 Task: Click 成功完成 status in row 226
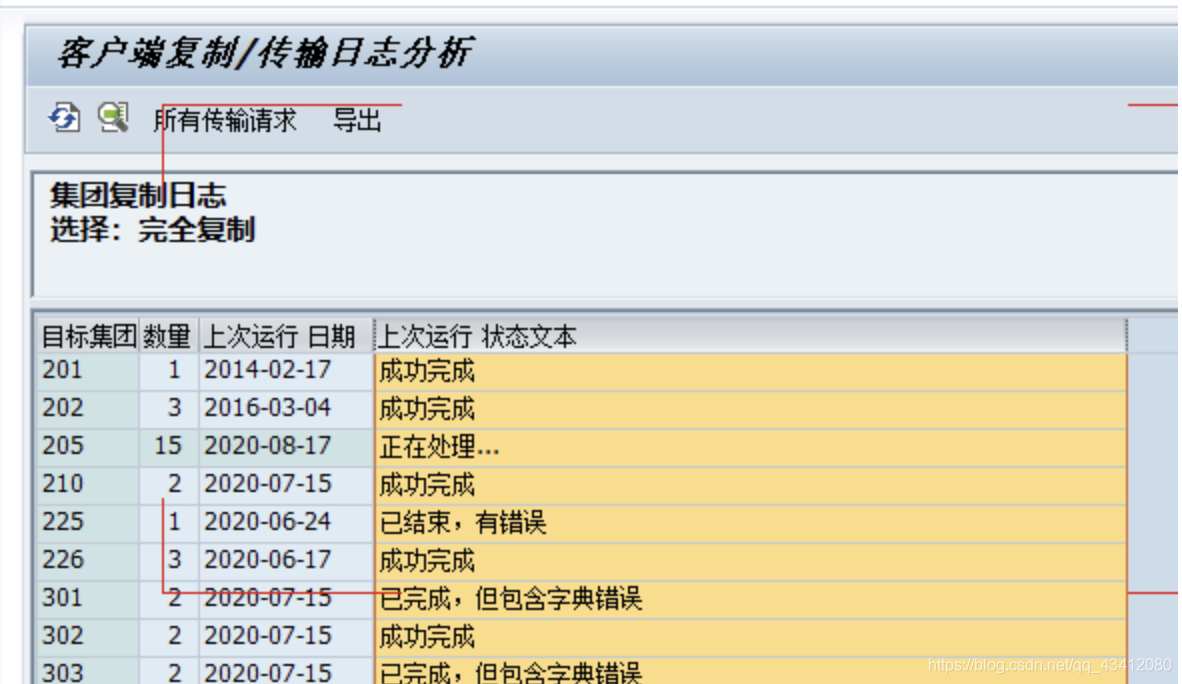click(x=750, y=560)
